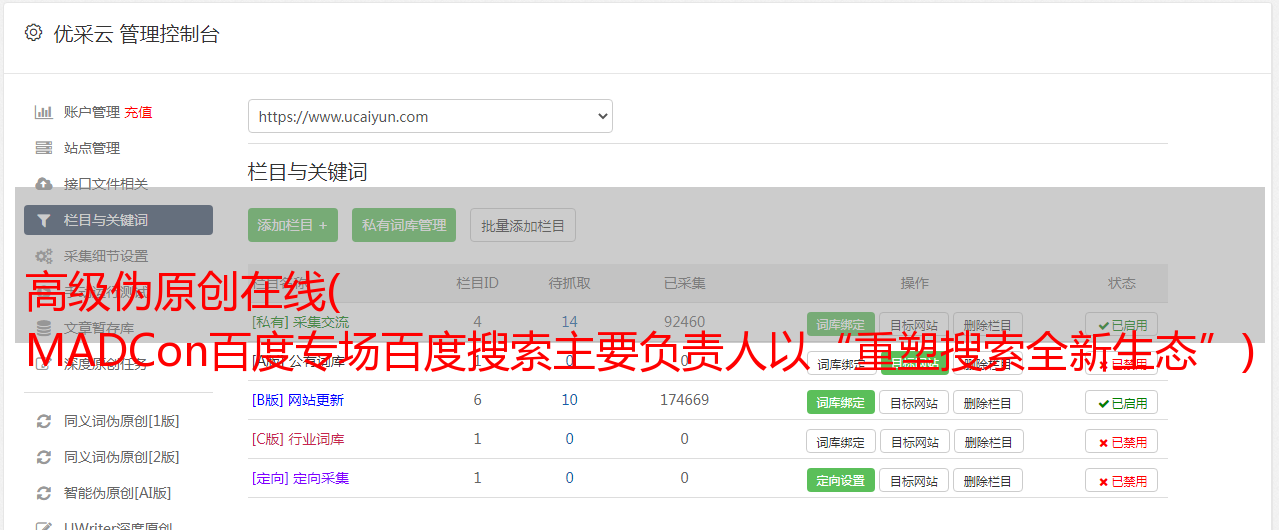This screenshot has width=1279, height=530.
Task: Click 删除栏目 for the 行业词库 row
Action: tap(988, 441)
